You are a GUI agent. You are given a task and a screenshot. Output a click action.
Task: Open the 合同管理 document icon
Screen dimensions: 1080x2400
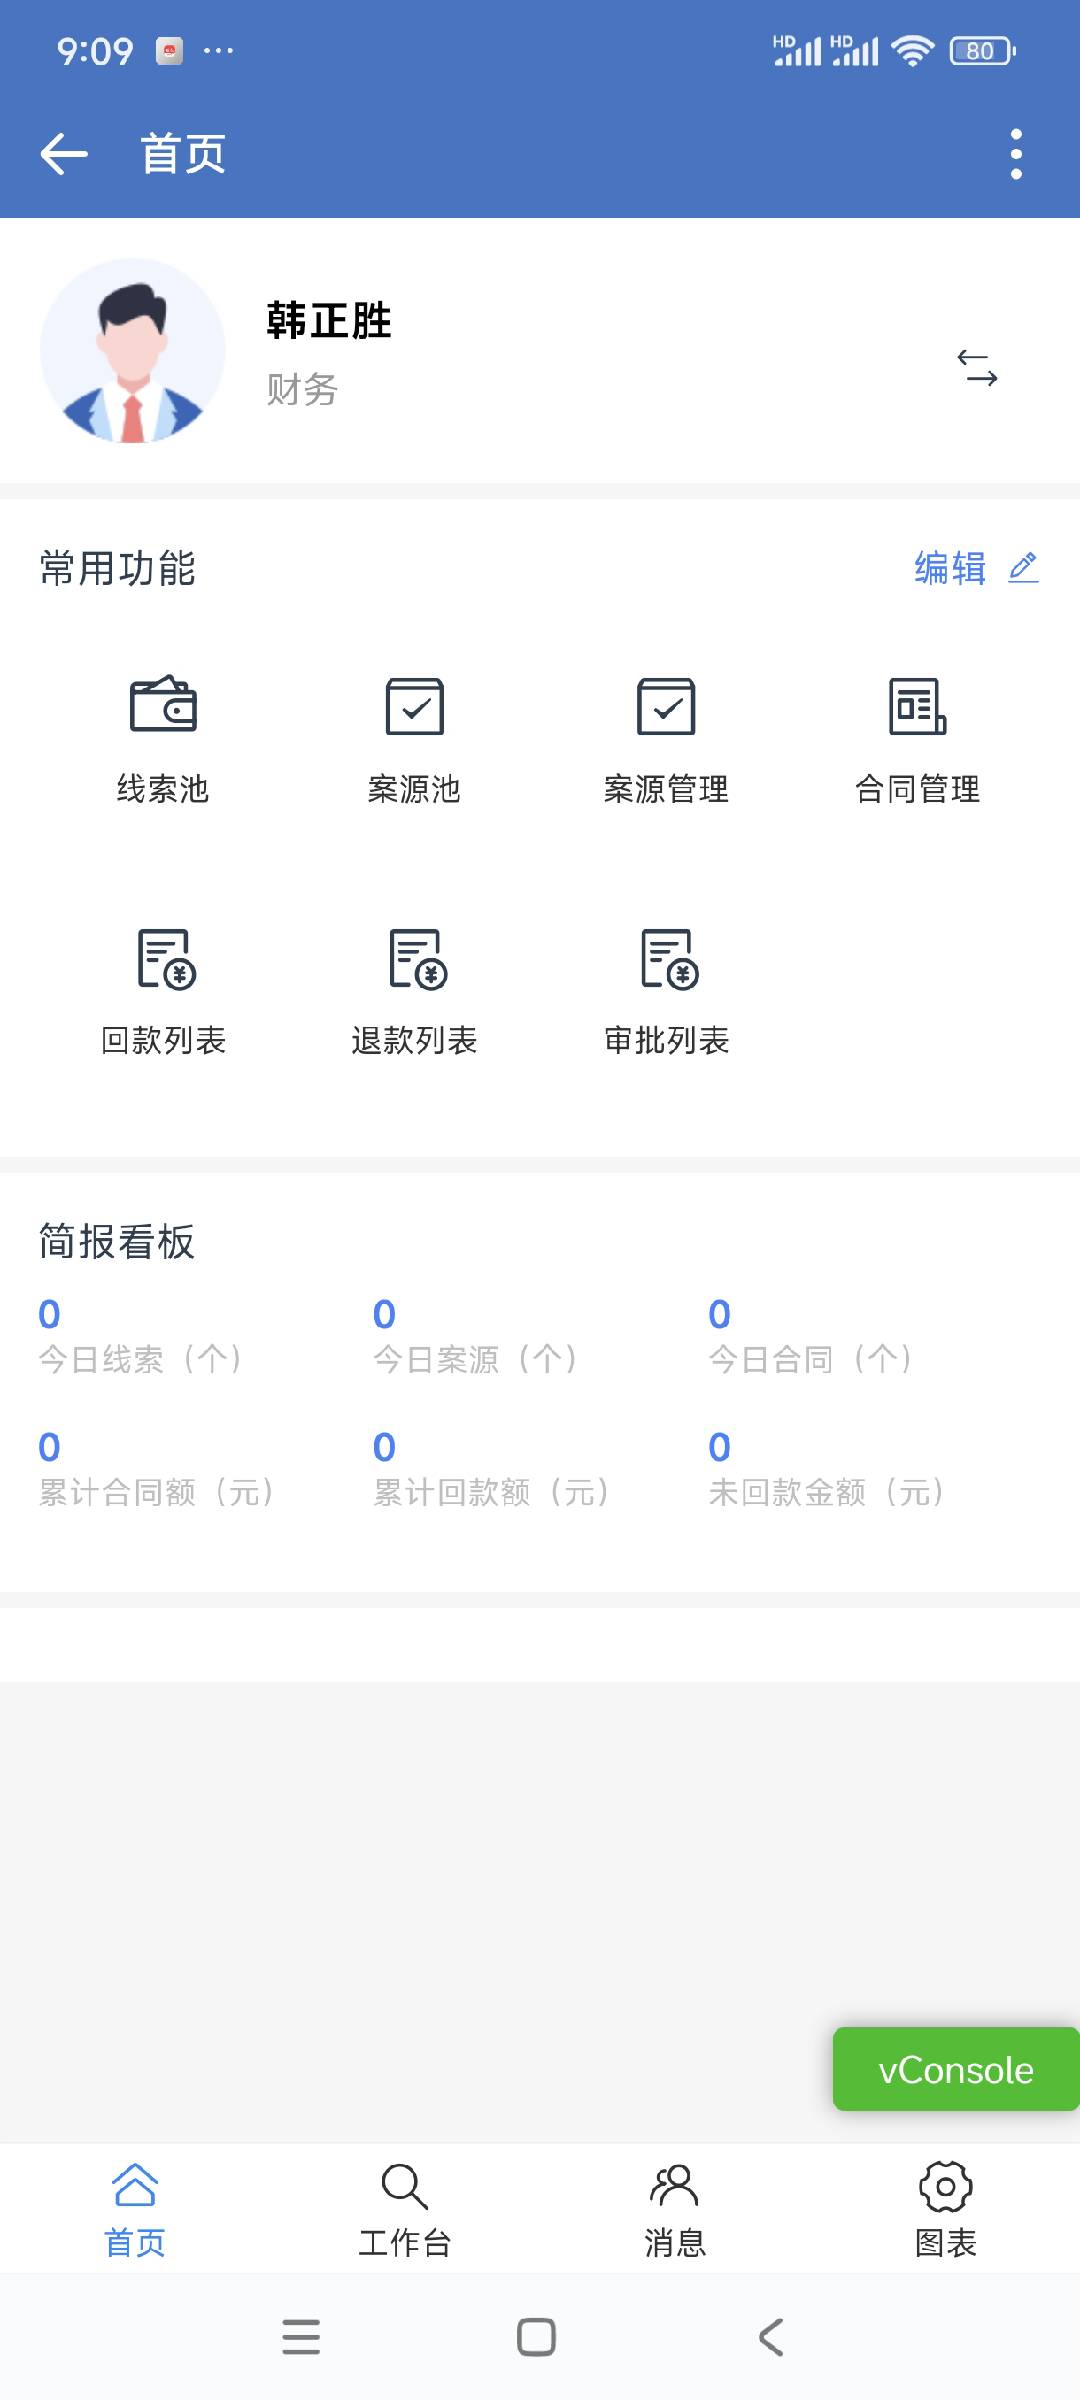point(917,706)
